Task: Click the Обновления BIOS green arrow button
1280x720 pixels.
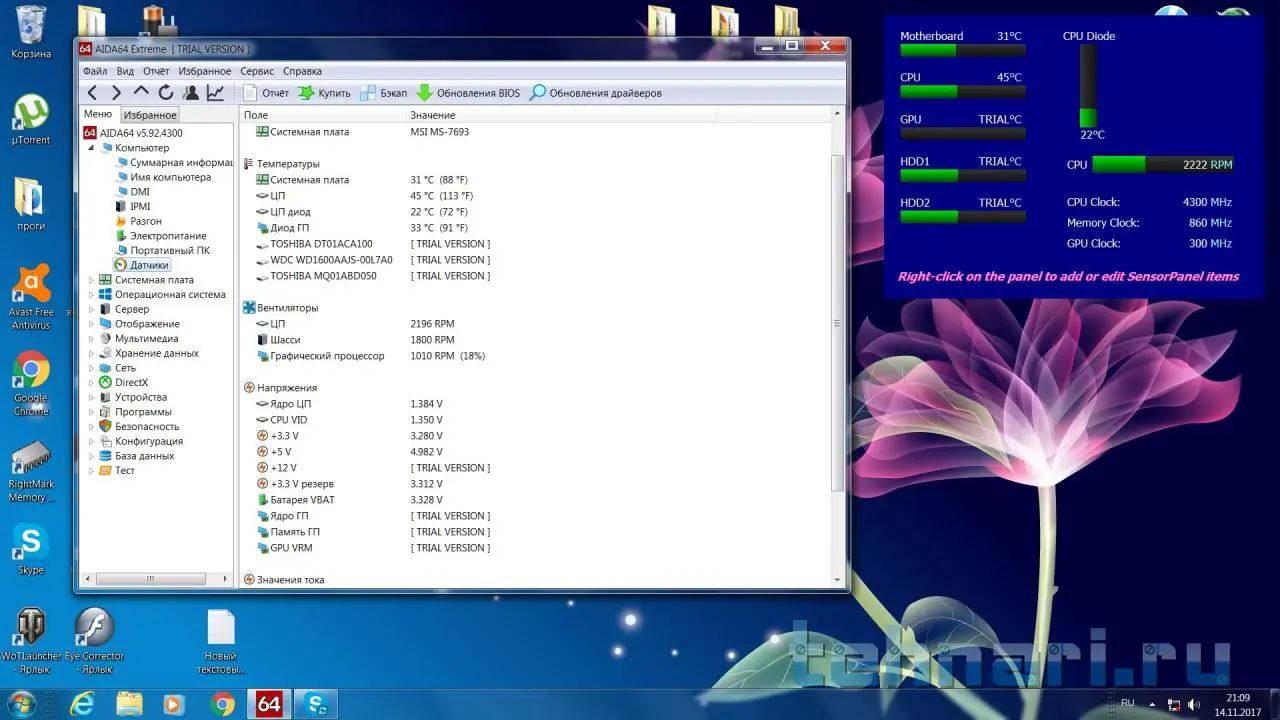Action: [468, 93]
